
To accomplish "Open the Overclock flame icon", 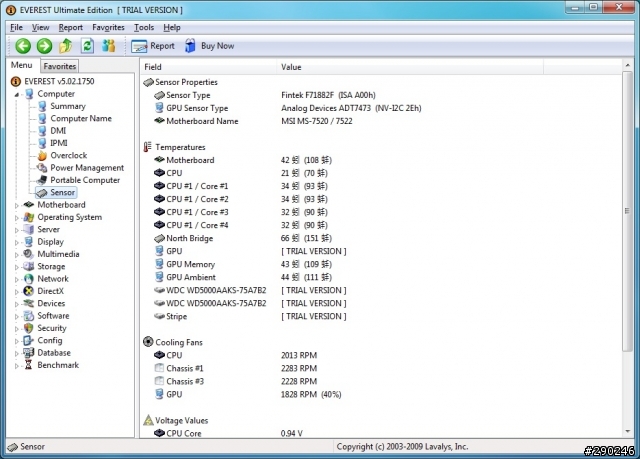I will click(x=42, y=155).
